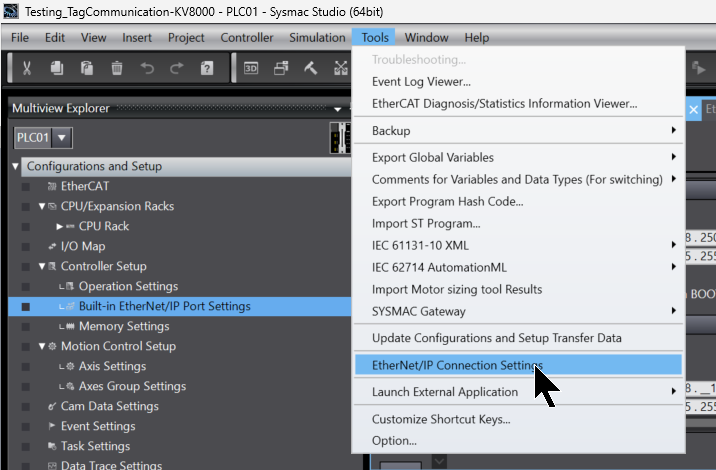Click the stacked windows toolbar icon
716x470 pixels.
click(x=281, y=68)
